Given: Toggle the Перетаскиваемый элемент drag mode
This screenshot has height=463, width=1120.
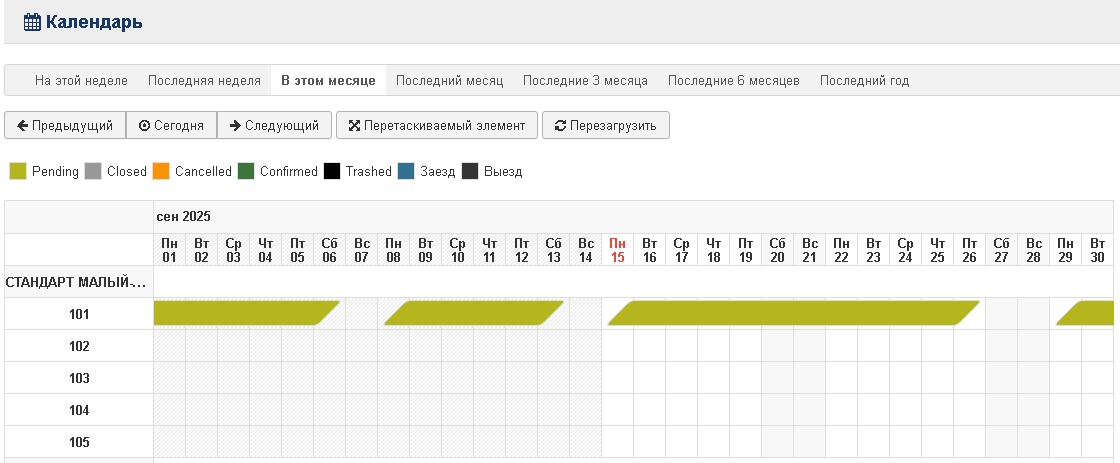Looking at the screenshot, I should [436, 125].
